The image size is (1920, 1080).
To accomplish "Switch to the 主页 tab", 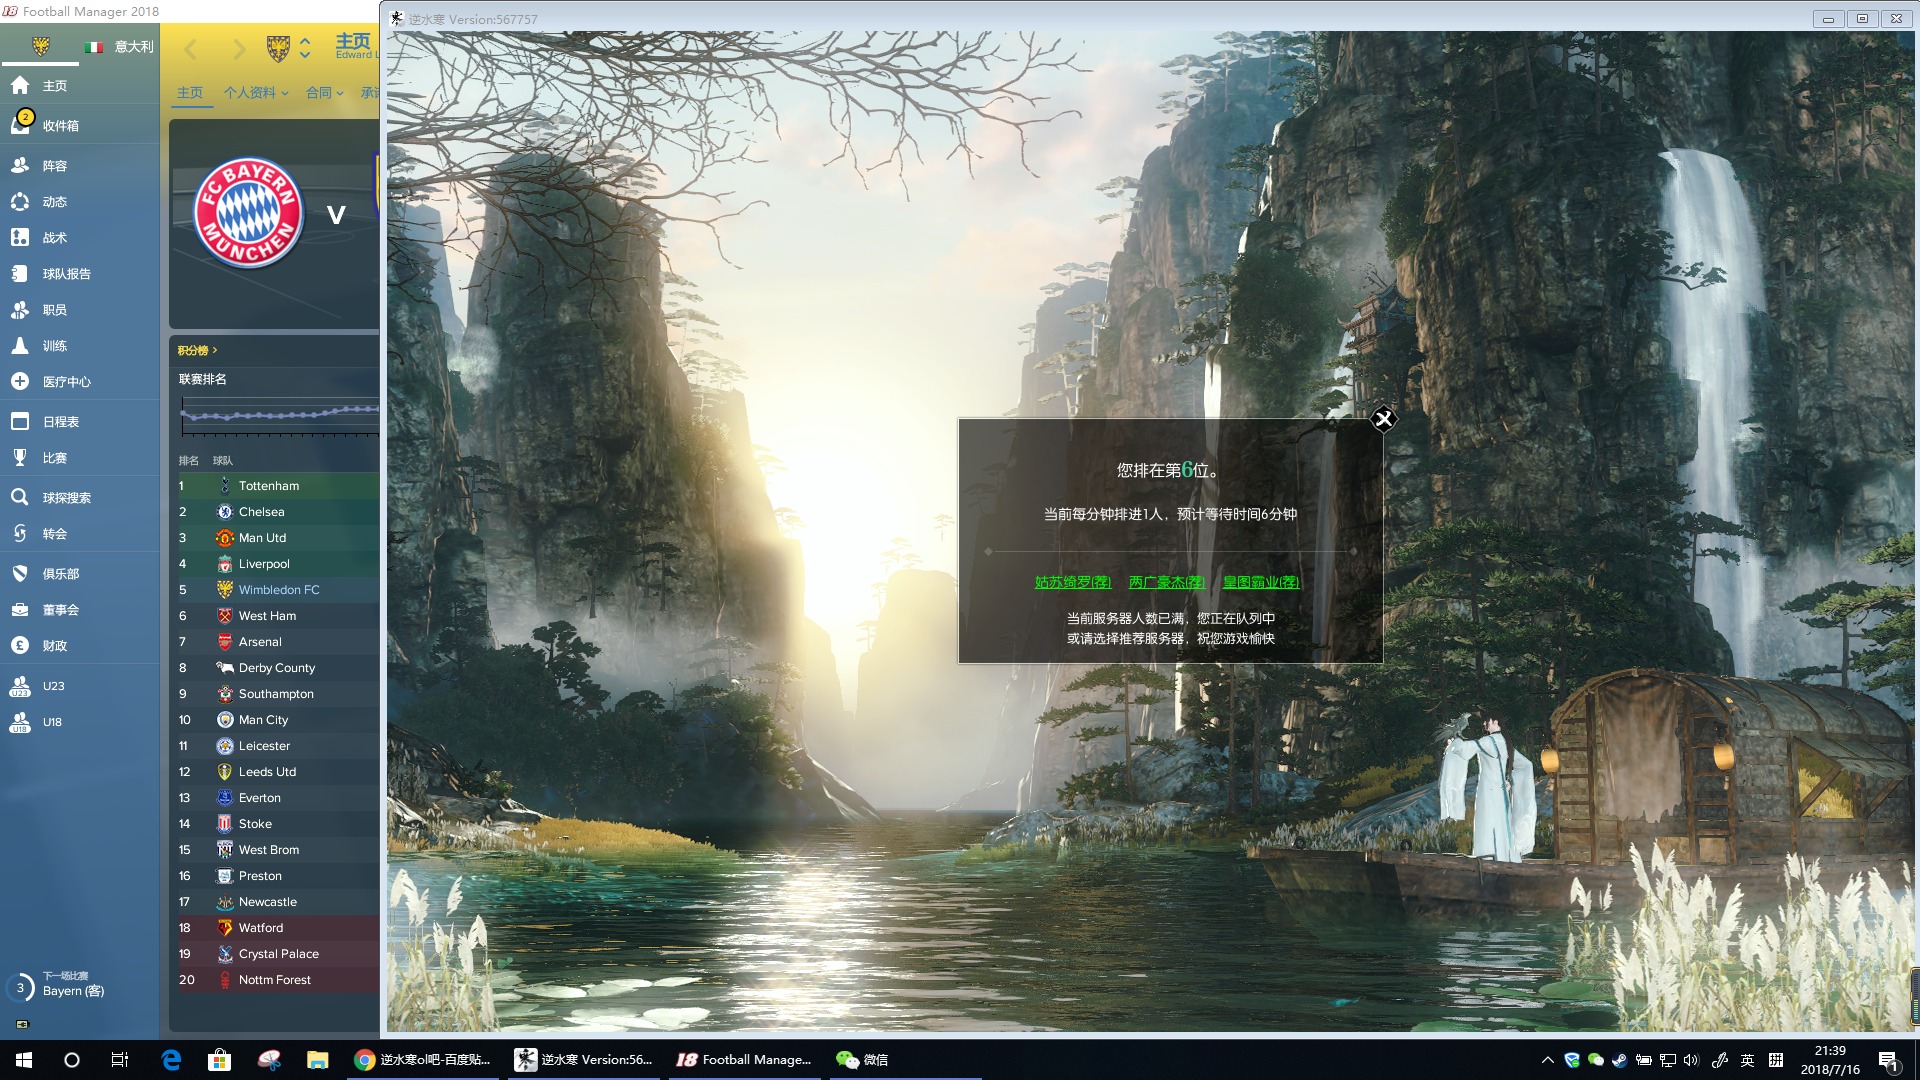I will (x=190, y=93).
